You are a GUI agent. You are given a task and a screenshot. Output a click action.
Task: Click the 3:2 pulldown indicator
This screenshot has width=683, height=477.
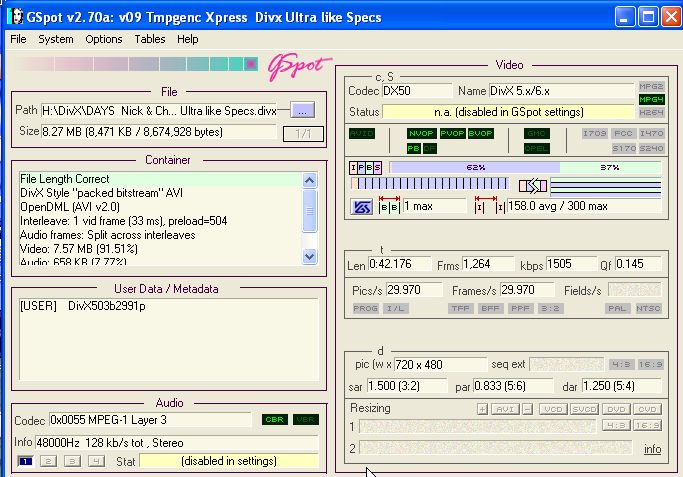551,308
